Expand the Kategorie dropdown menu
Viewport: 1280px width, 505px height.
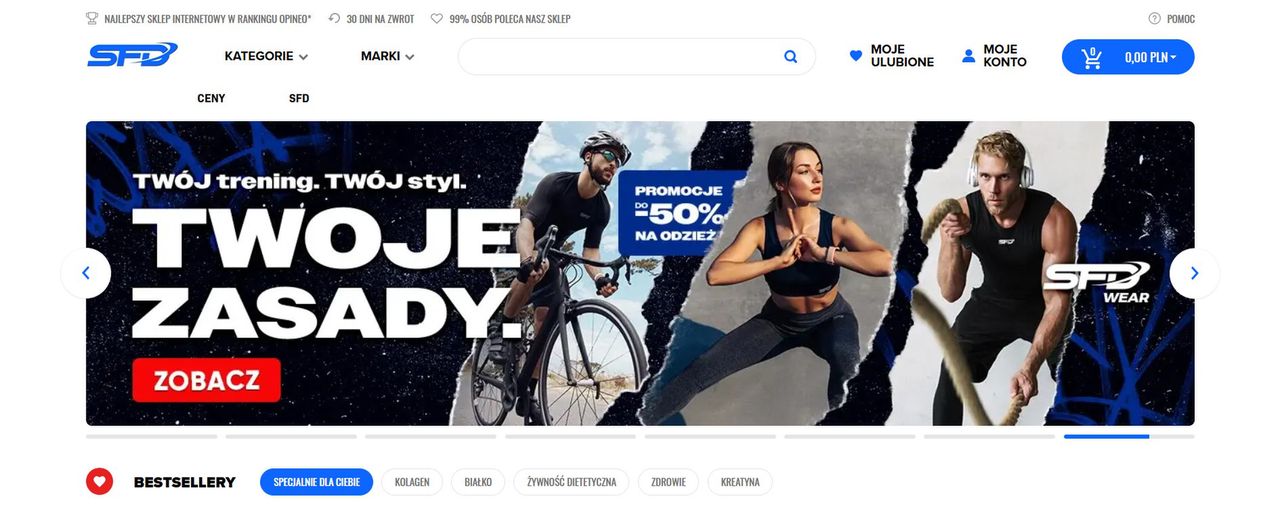(x=266, y=56)
